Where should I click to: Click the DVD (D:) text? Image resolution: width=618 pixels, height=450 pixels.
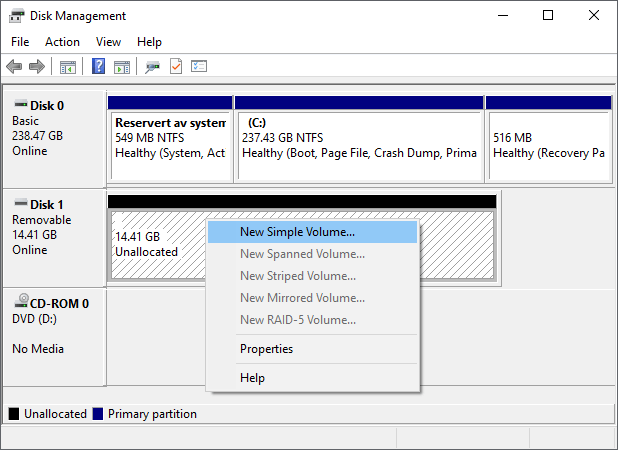click(34, 319)
